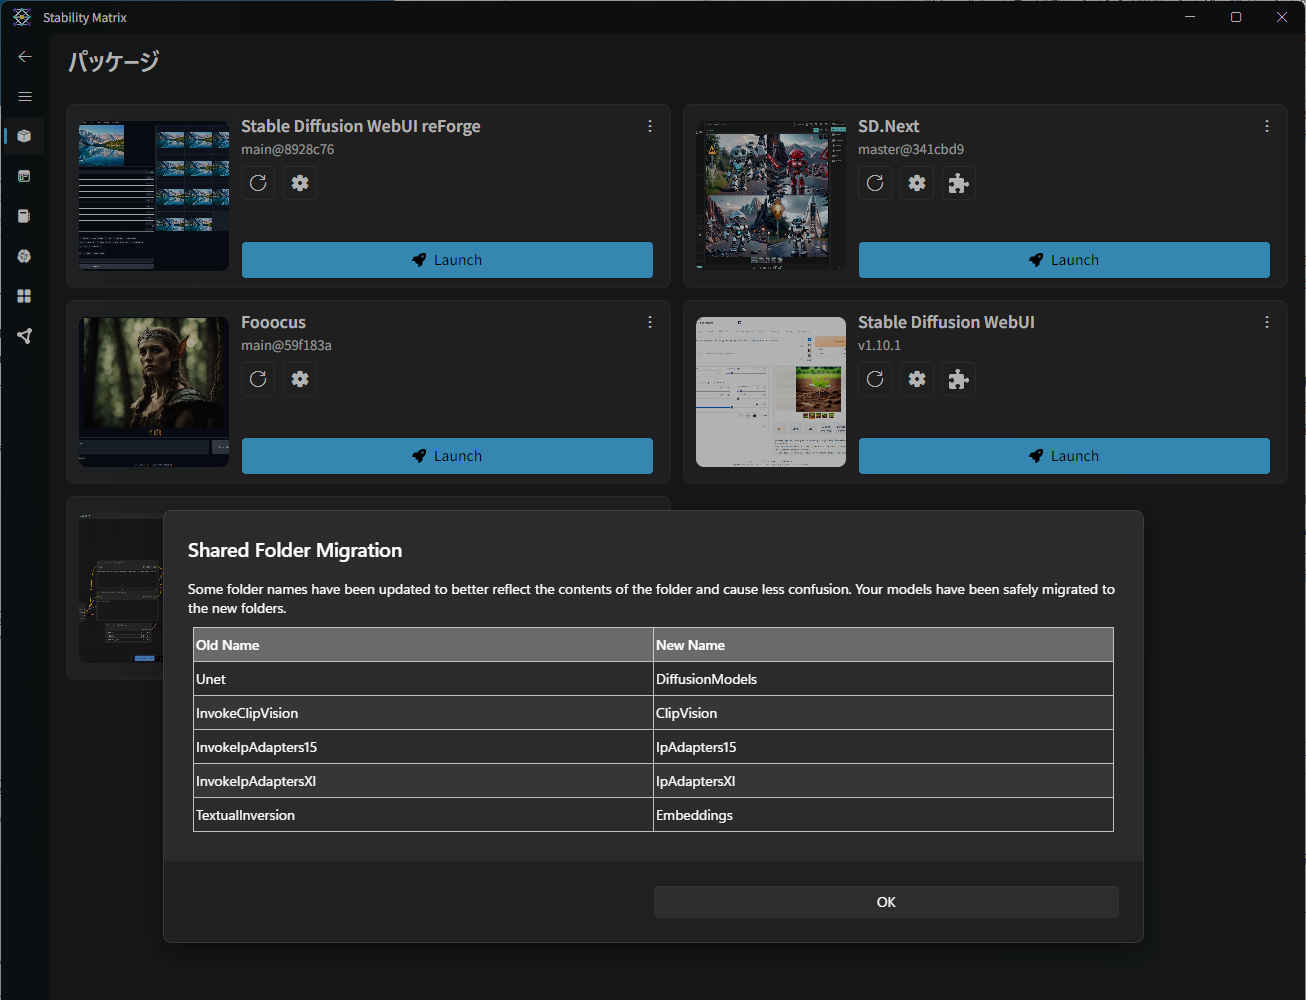1306x1000 pixels.
Task: Expand the hamburger navigation menu
Action: click(25, 97)
